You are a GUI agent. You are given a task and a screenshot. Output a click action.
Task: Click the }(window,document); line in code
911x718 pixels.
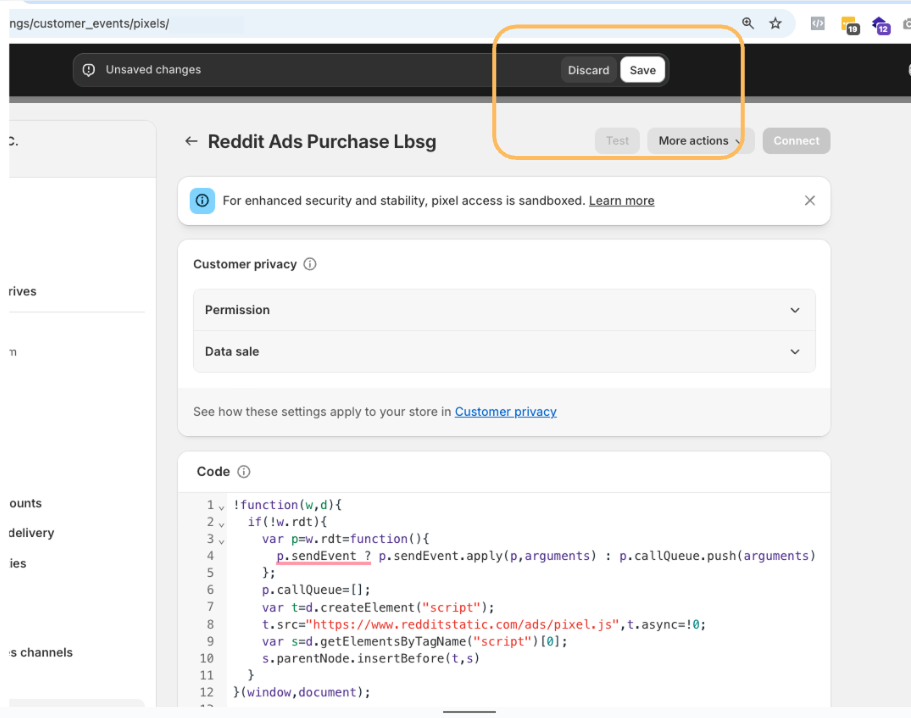(302, 692)
